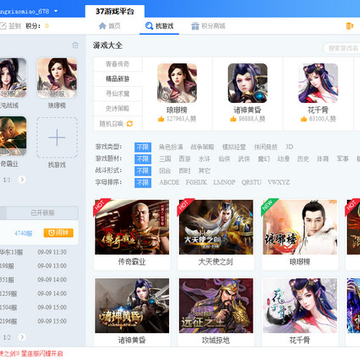Filter theme by 军事

(x=342, y=159)
